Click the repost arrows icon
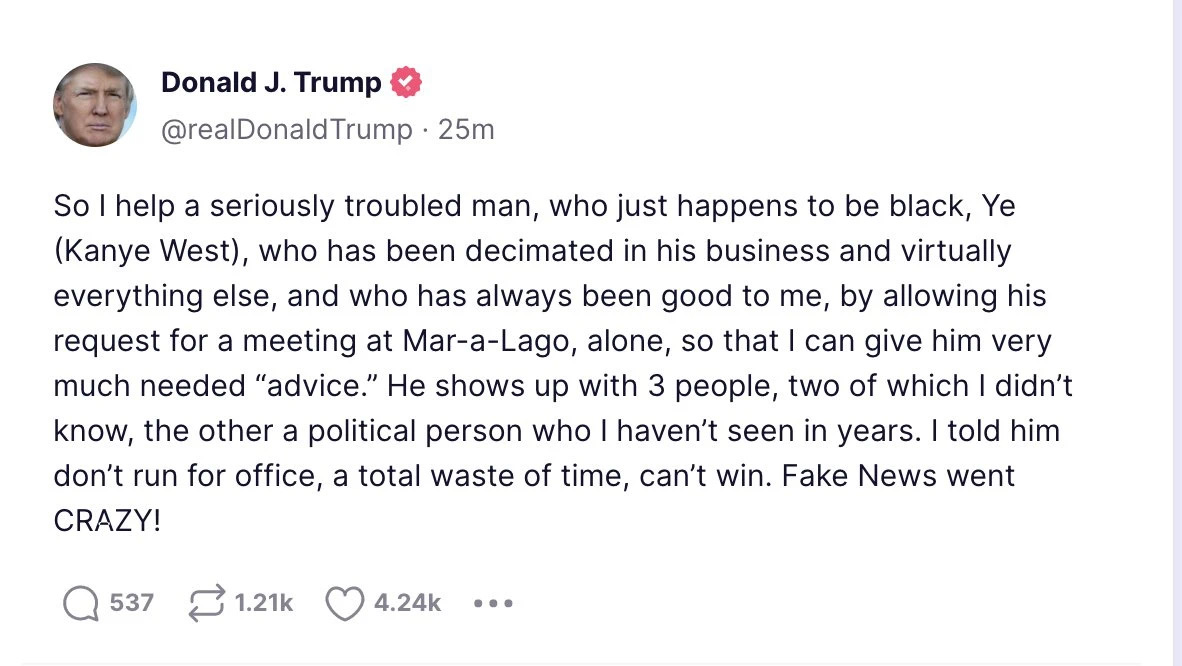The image size is (1182, 666). tap(206, 603)
